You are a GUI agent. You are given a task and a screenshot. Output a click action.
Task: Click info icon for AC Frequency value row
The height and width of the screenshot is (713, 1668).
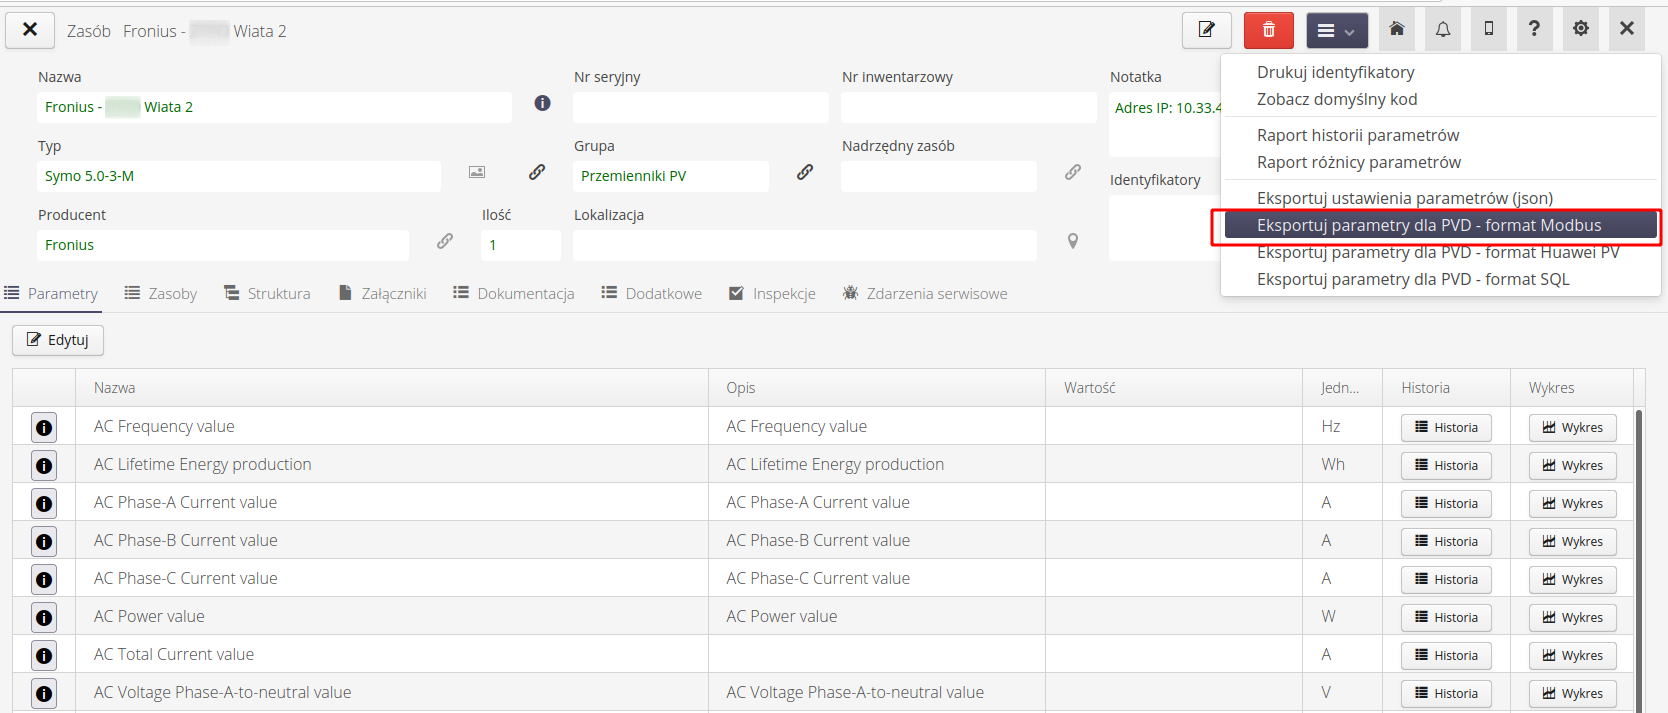click(44, 428)
